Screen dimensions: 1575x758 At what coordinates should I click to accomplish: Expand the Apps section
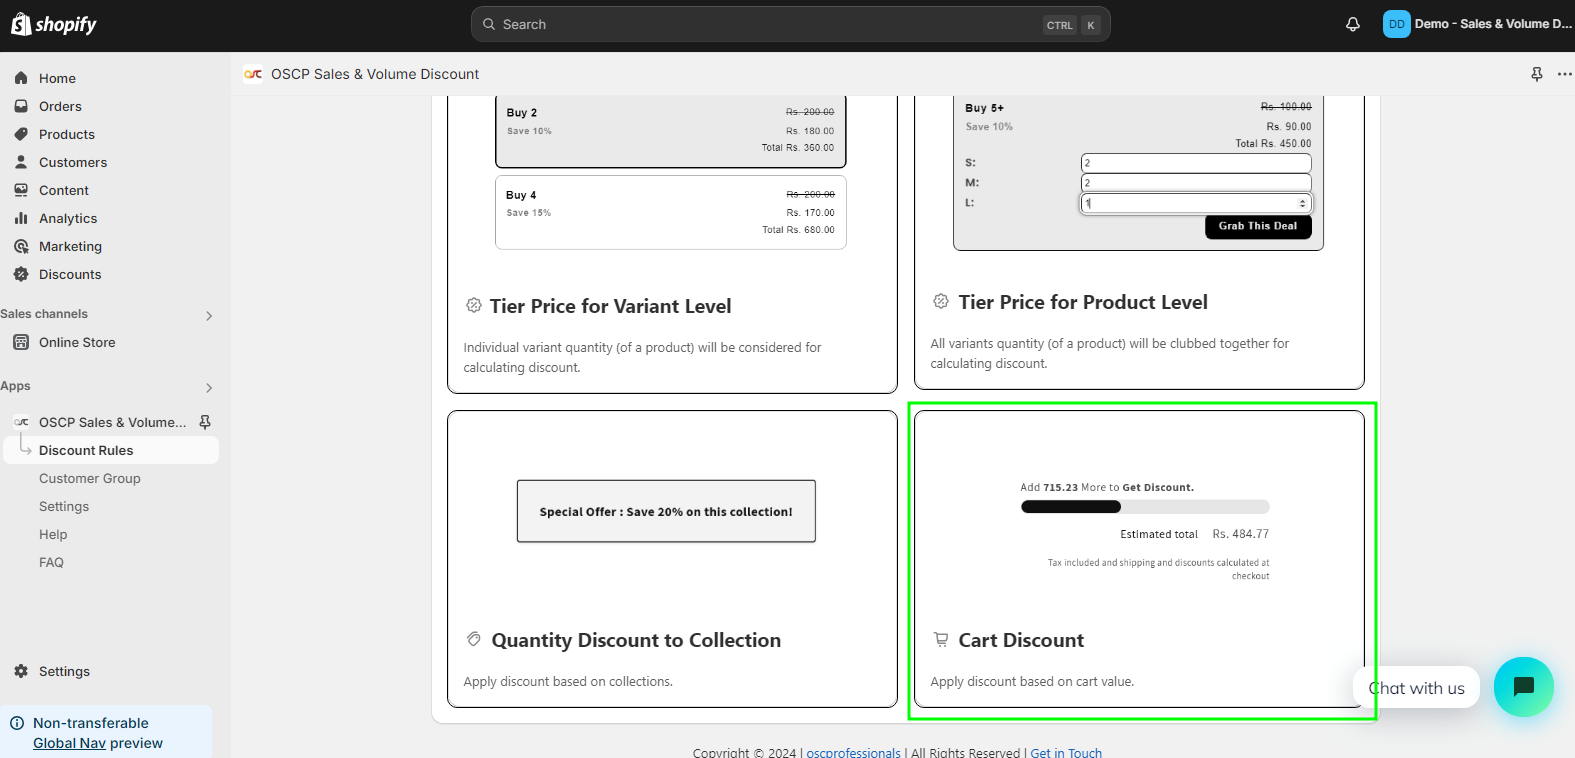[x=209, y=387]
